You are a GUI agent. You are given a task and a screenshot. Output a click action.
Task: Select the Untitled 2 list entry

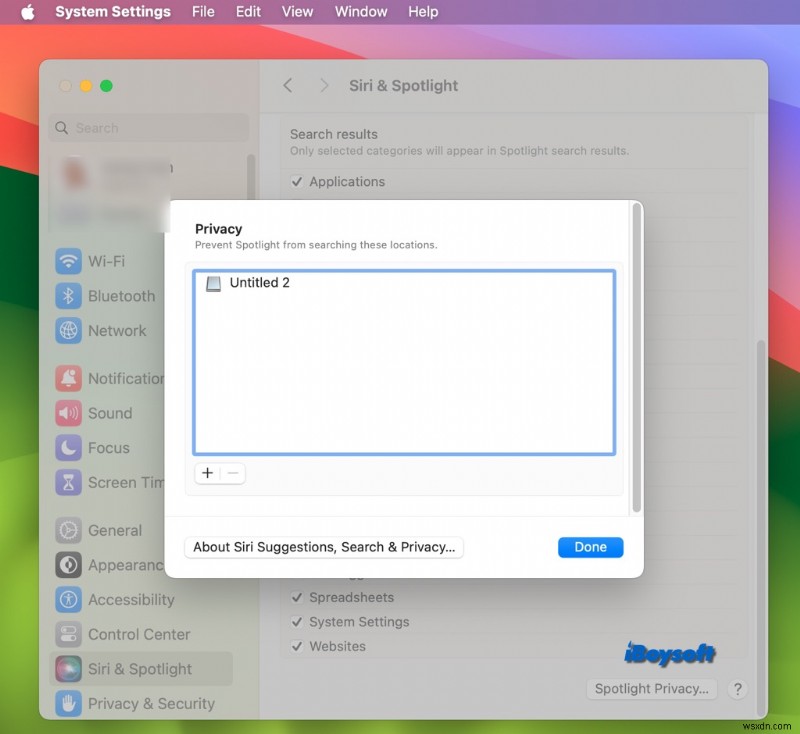point(404,283)
